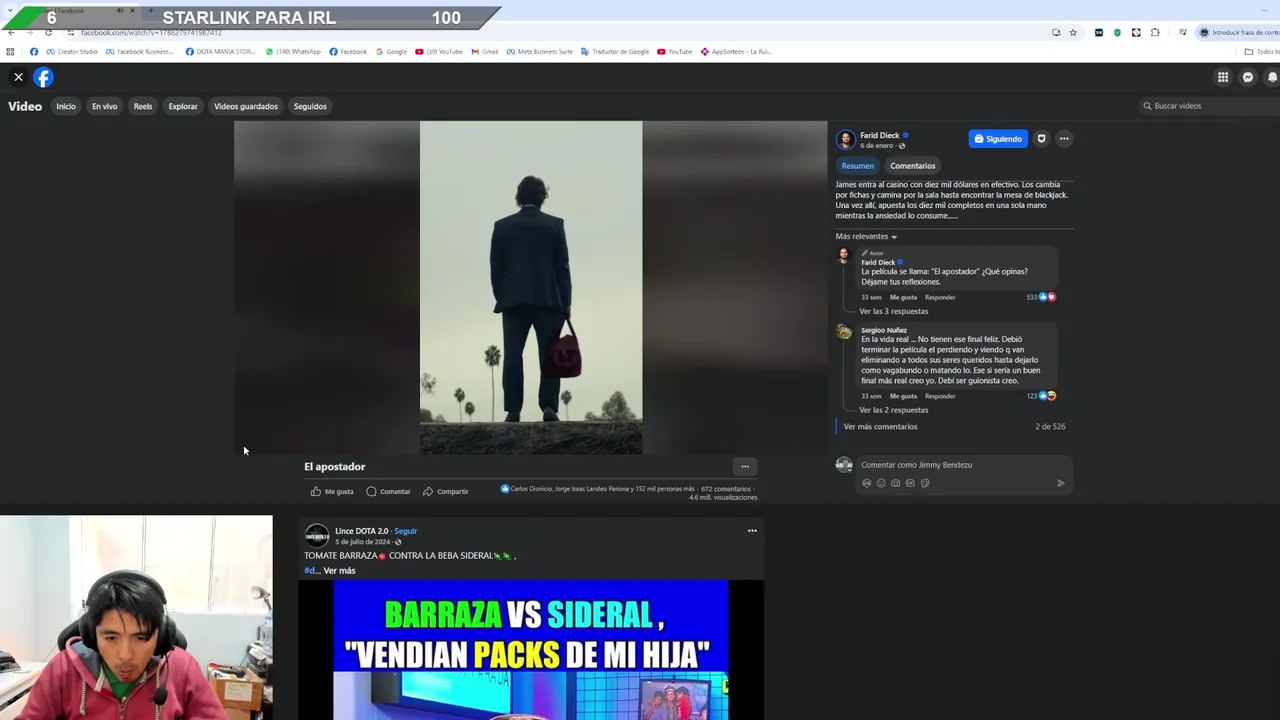Open the notifications bell
The image size is (1280, 720).
(1272, 77)
